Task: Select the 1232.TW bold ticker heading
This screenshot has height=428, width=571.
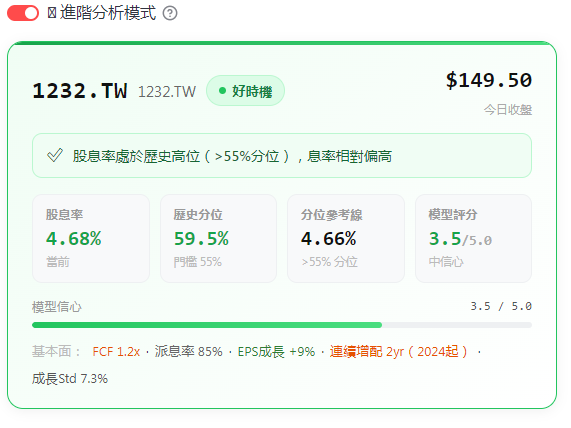Action: click(x=80, y=91)
